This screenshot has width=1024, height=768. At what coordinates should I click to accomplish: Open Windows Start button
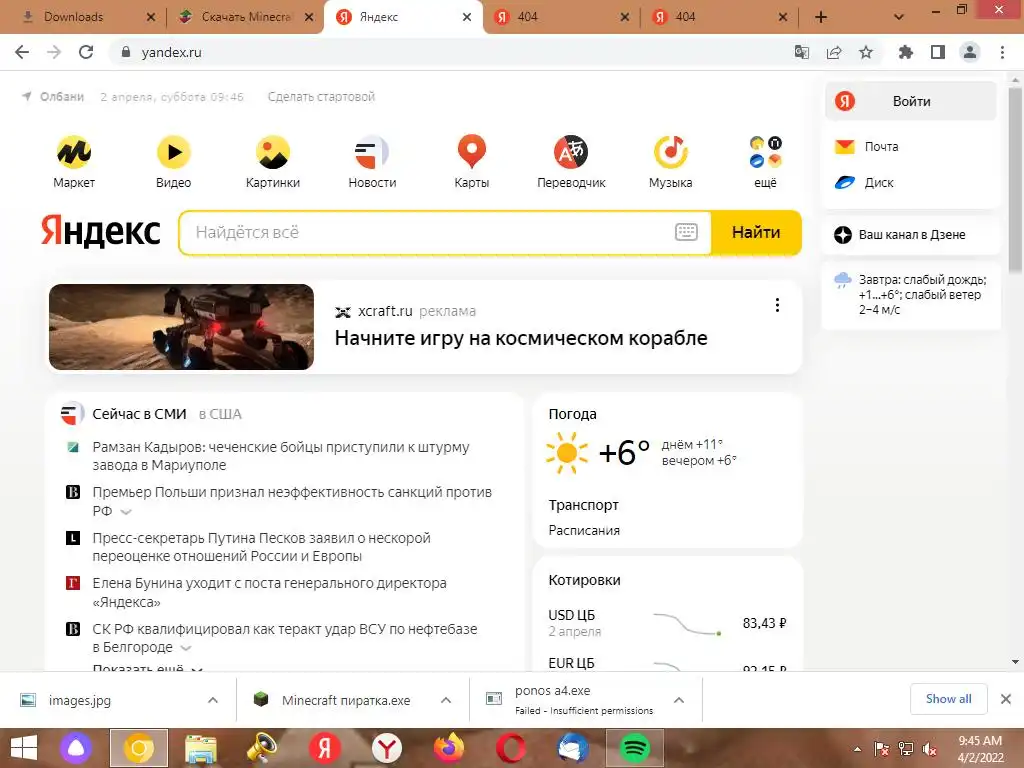click(x=24, y=748)
